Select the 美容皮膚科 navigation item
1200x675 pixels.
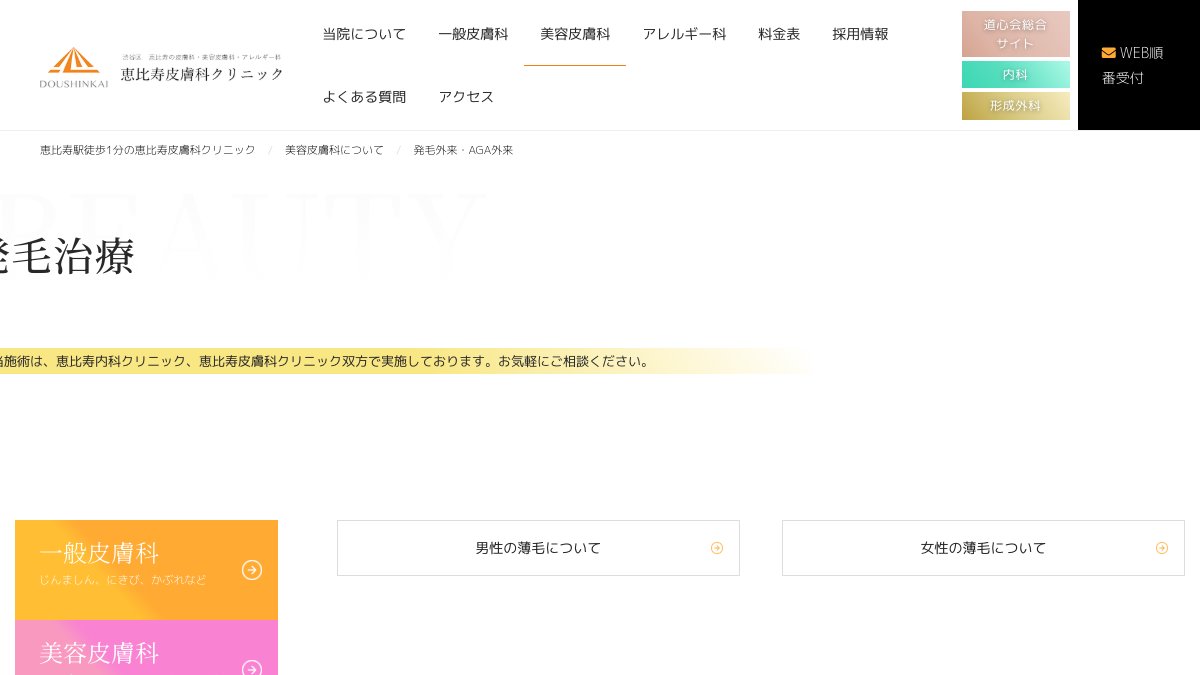(575, 34)
